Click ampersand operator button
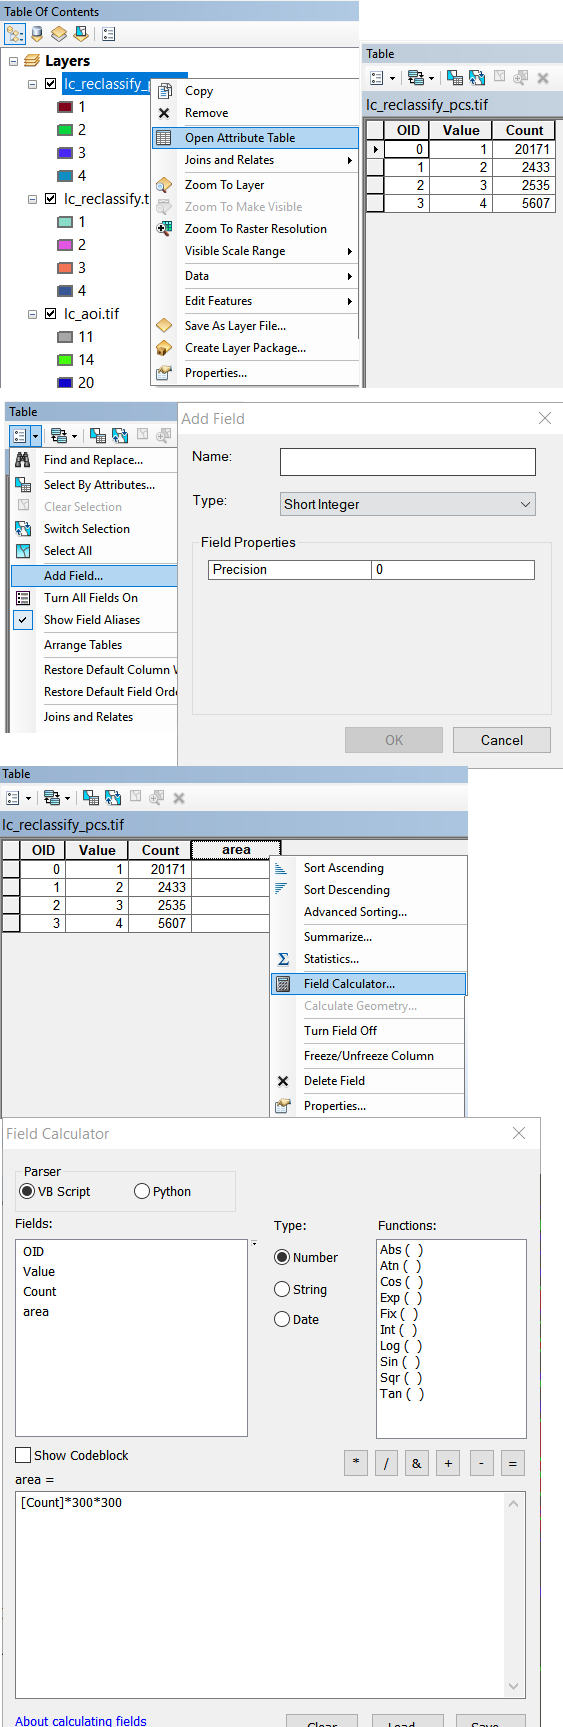The image size is (563, 1727). [416, 1463]
